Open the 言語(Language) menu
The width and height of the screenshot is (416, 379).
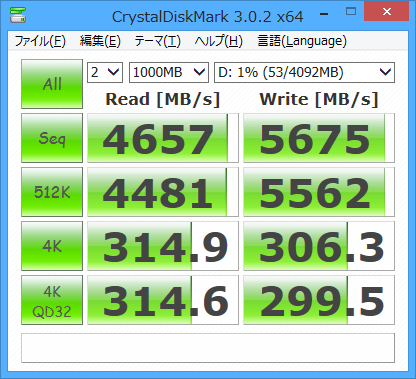tap(302, 41)
